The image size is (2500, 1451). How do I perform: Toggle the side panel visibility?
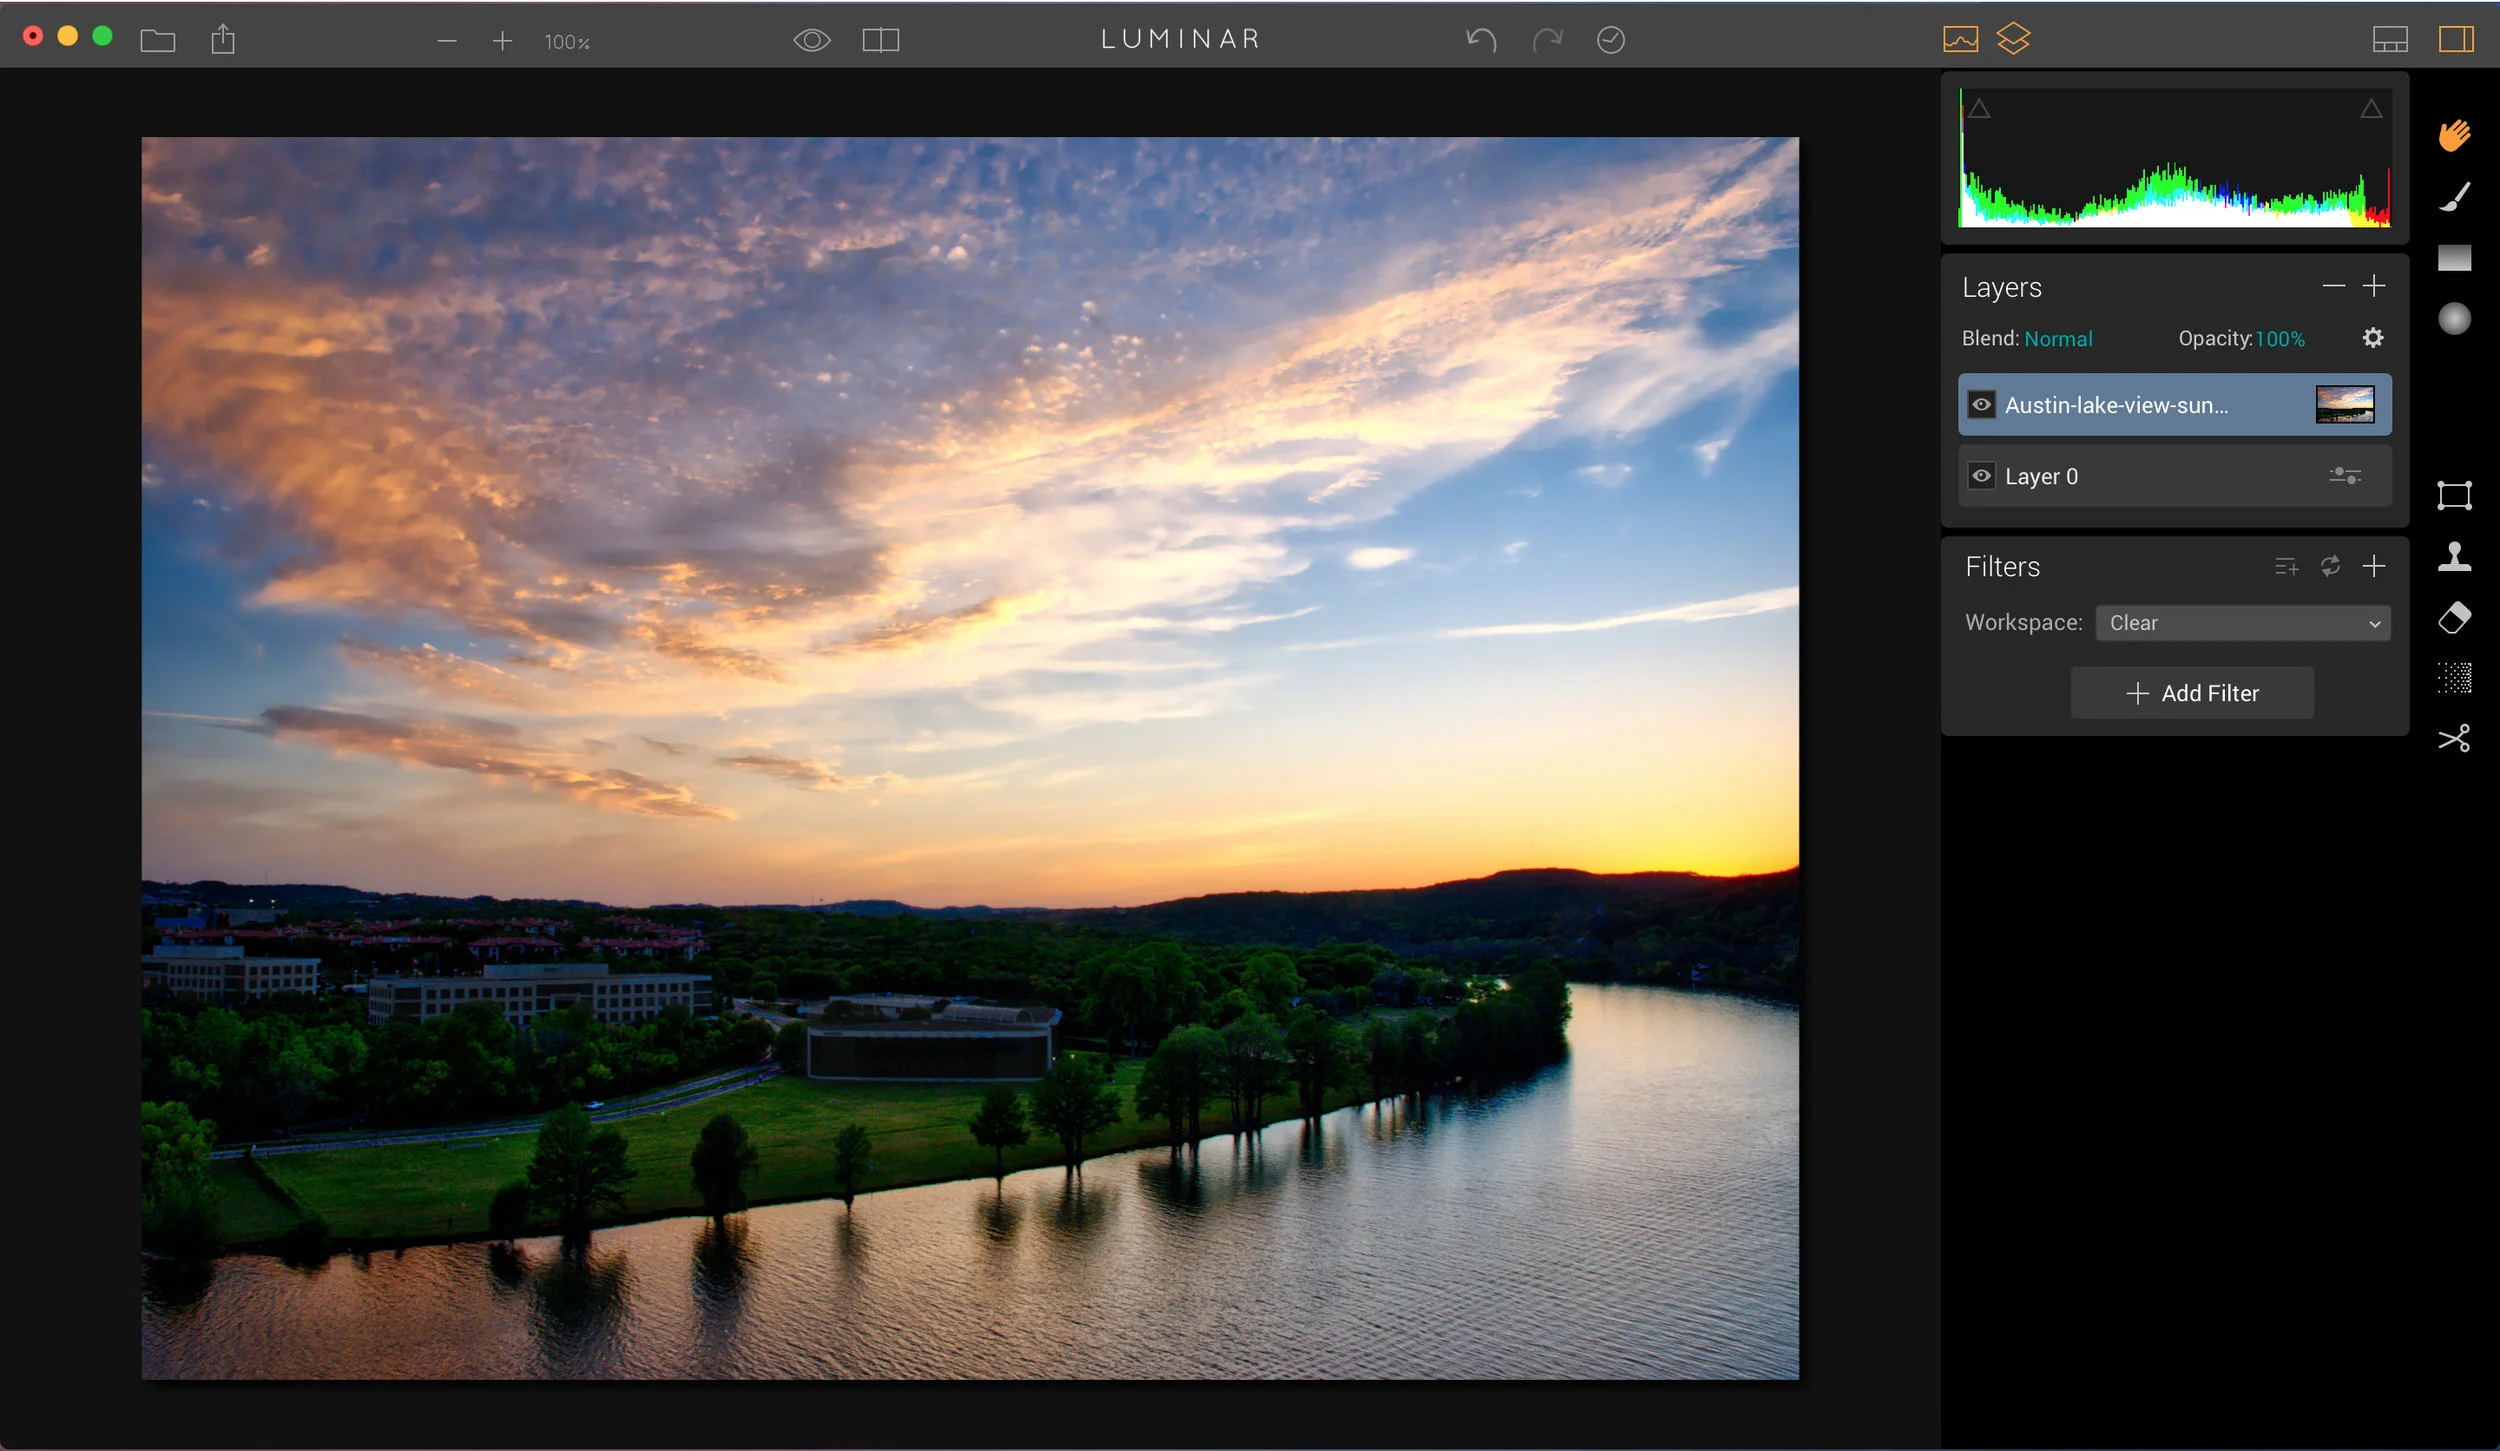(2456, 39)
